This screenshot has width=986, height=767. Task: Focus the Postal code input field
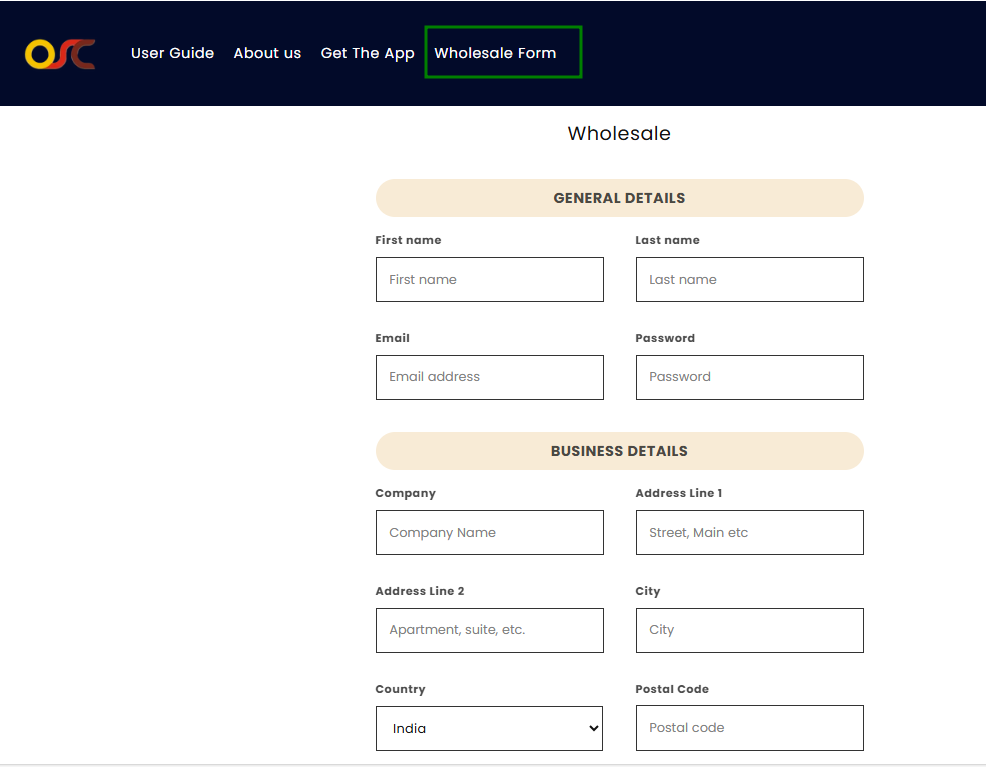tap(749, 728)
